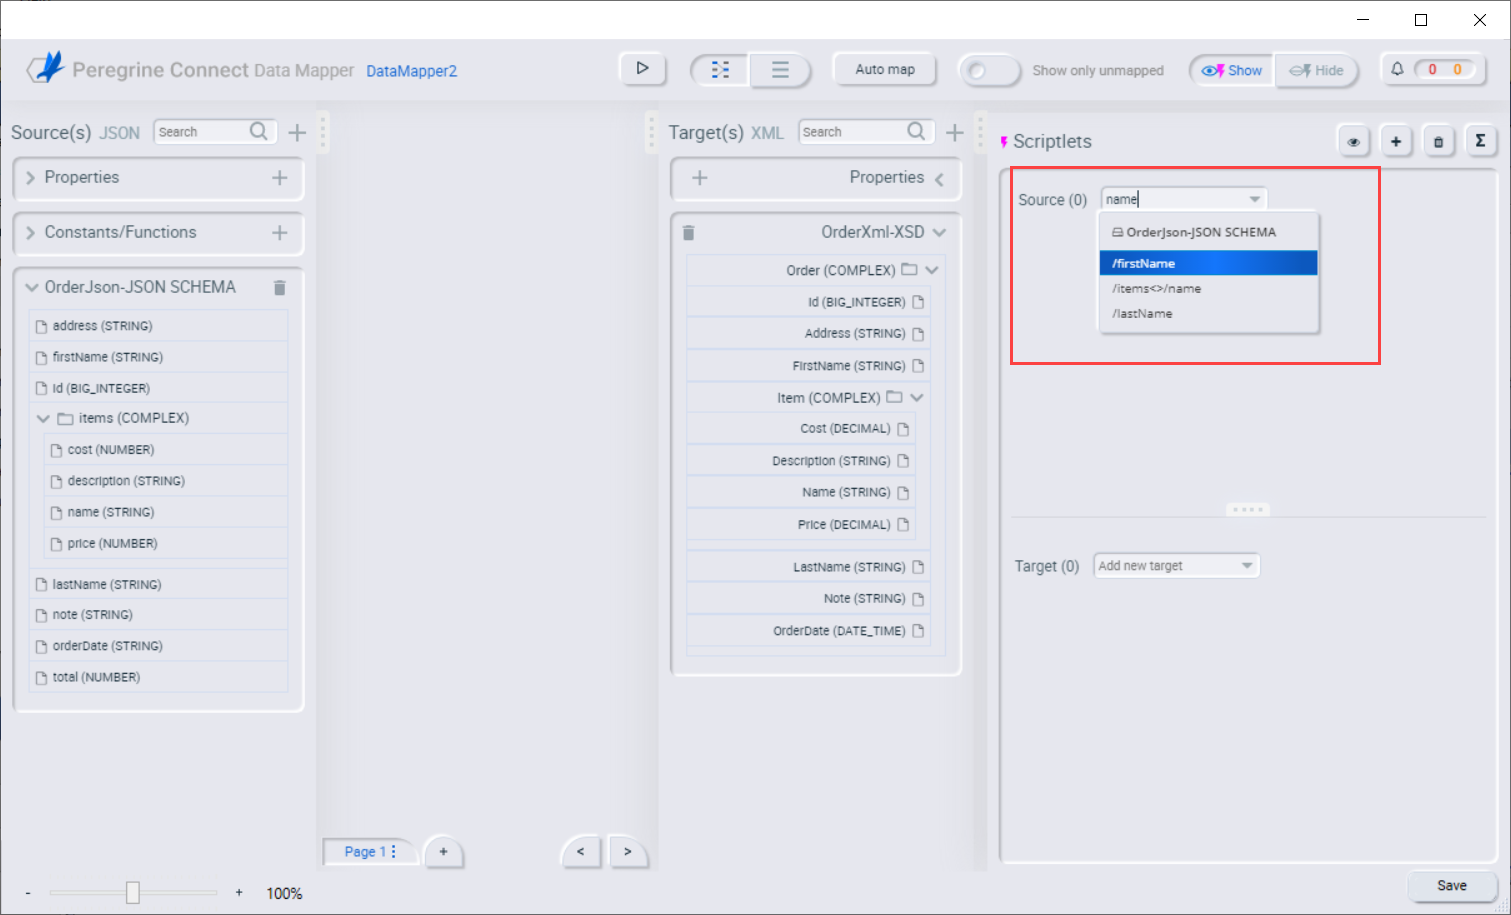Expand Source Properties section

[30, 177]
